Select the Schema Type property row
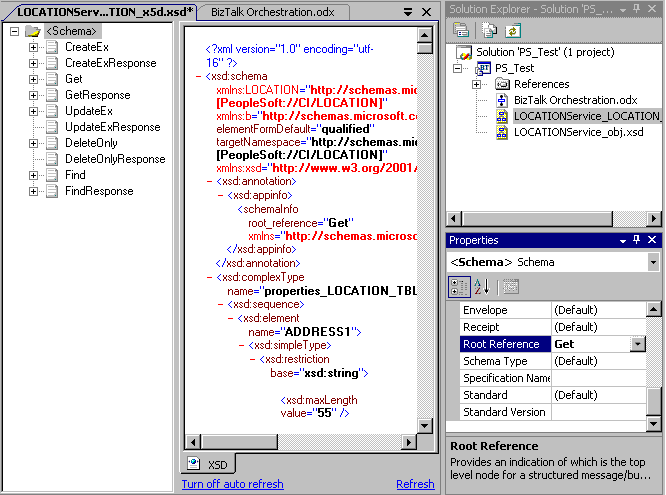The image size is (666, 495). point(553,361)
